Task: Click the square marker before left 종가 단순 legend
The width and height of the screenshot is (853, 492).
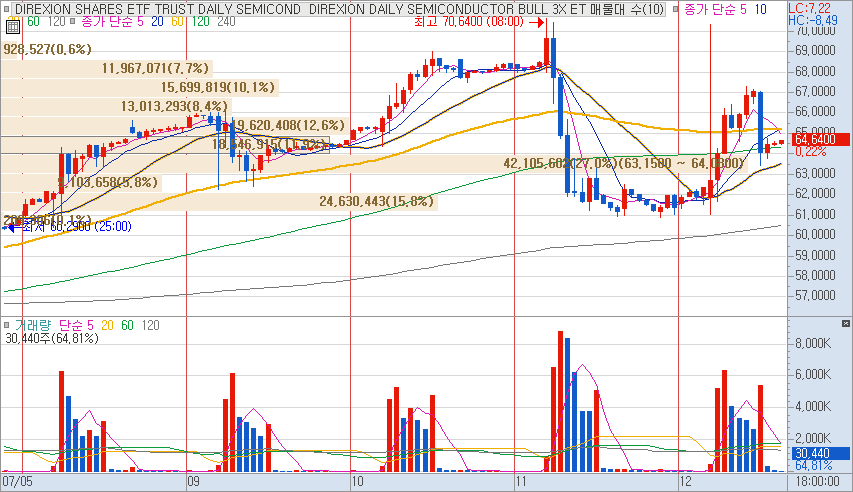Action: tap(72, 21)
